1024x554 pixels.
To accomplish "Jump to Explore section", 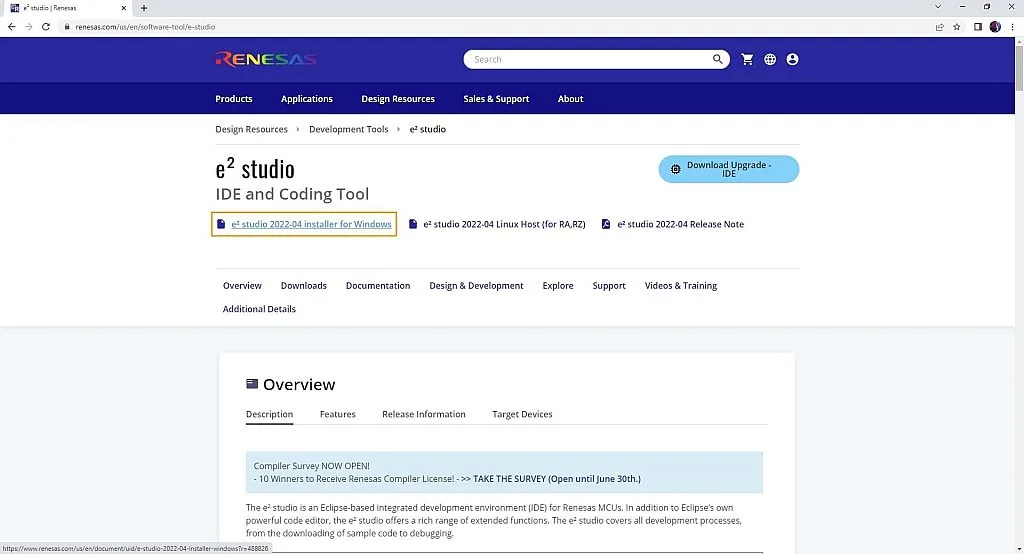I will pyautogui.click(x=558, y=285).
